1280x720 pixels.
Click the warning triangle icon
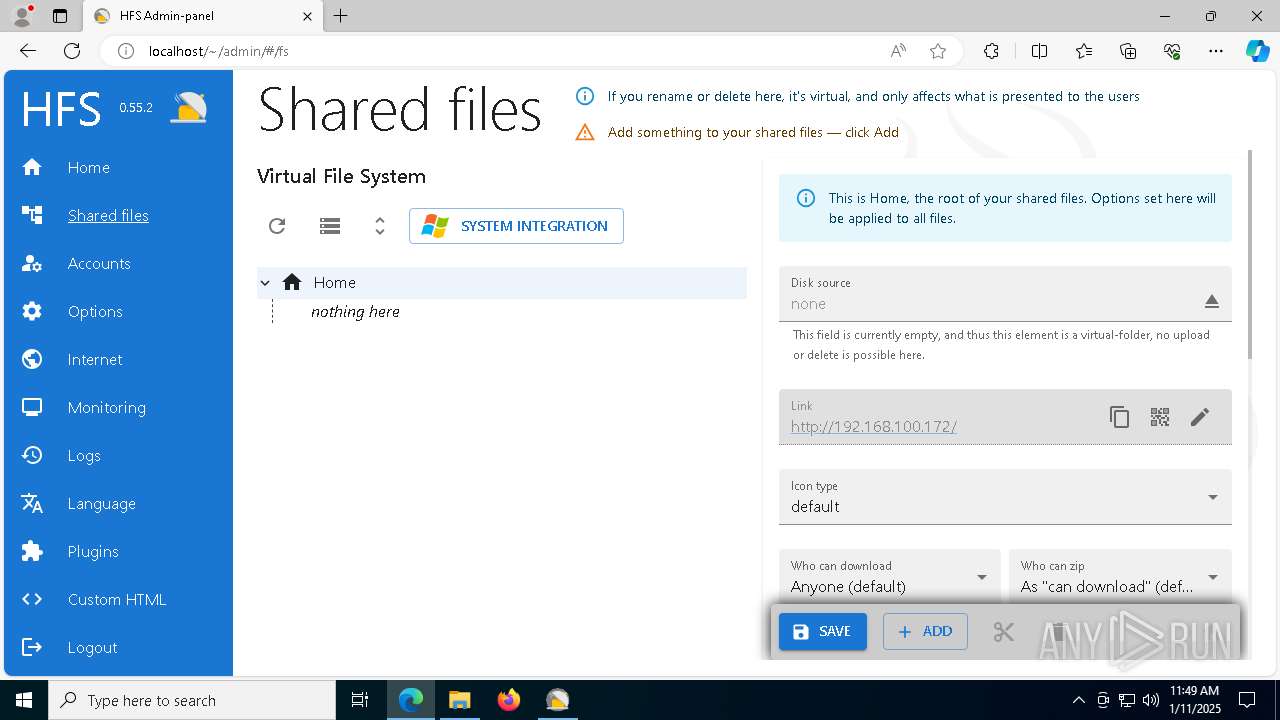click(585, 132)
